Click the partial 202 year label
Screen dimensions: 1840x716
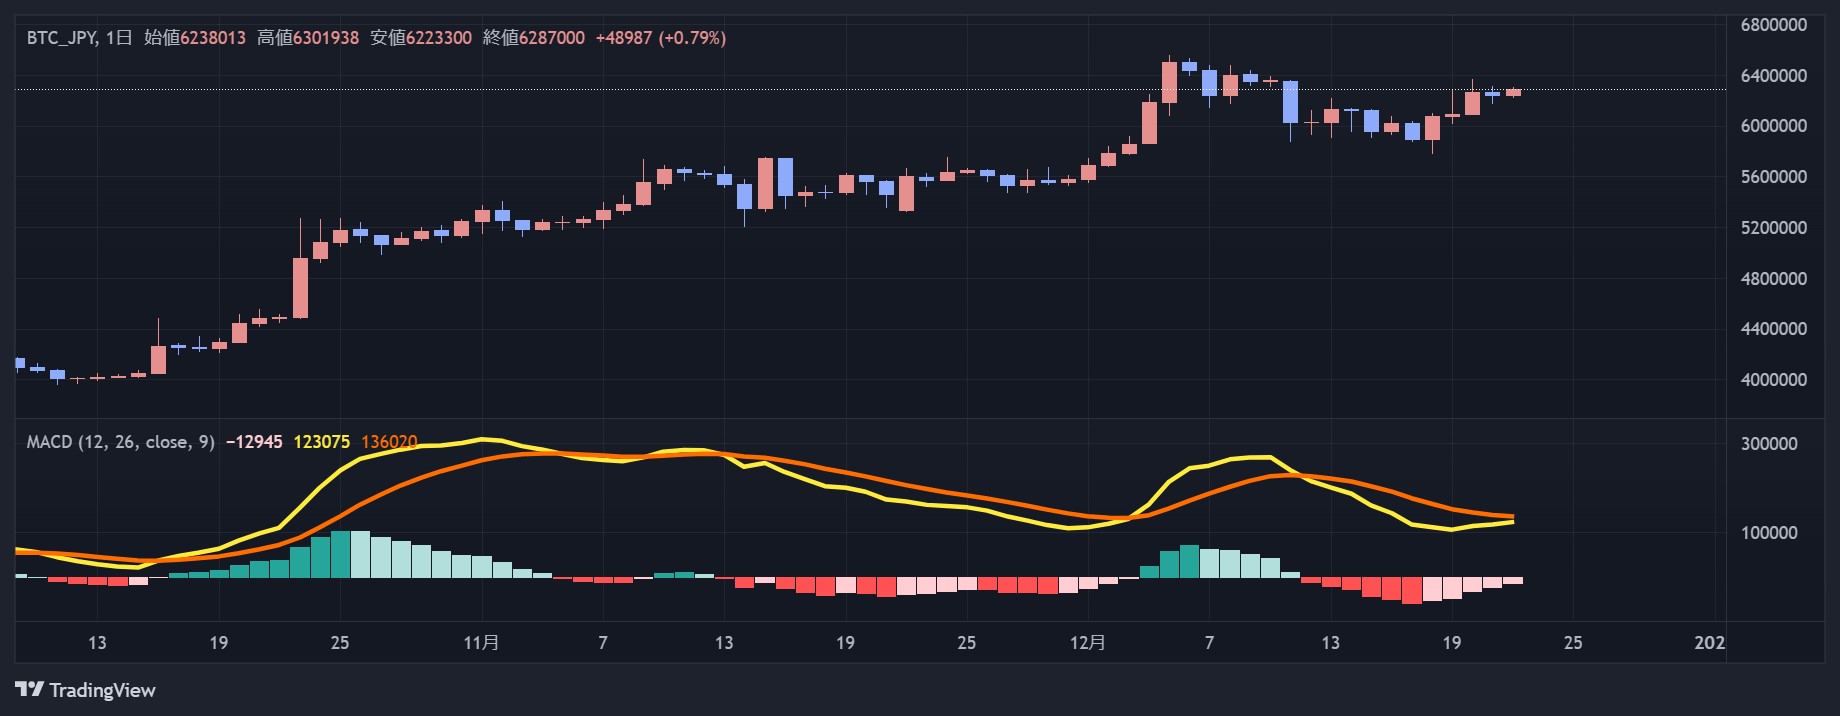[1709, 642]
